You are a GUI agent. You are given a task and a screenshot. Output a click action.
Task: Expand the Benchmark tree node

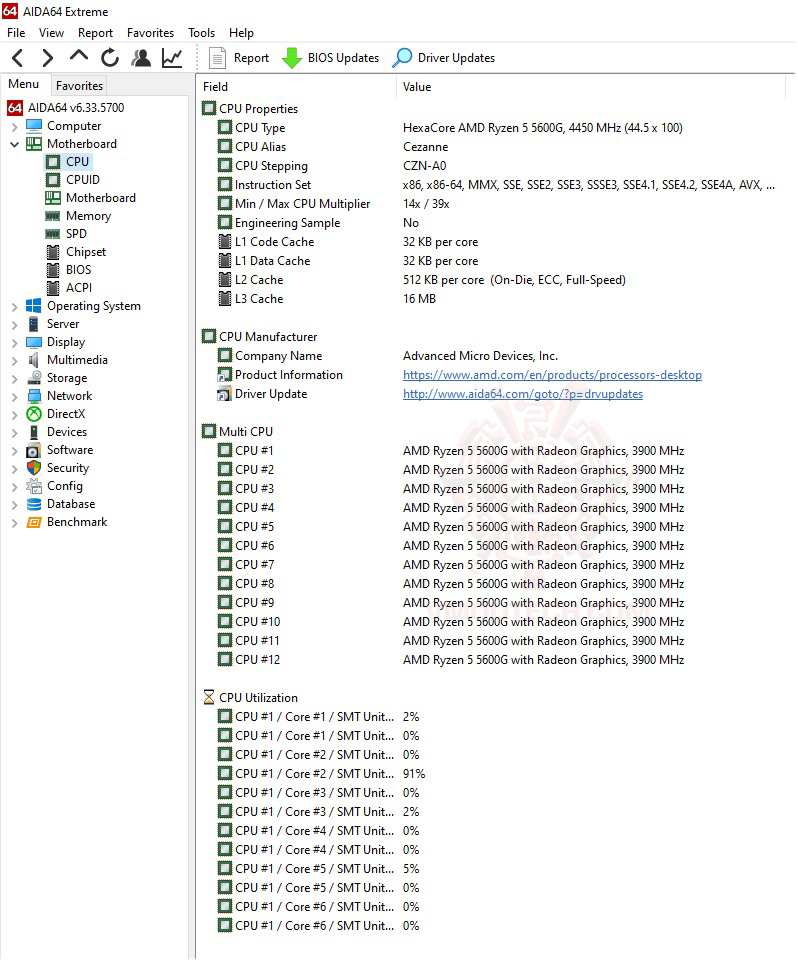[15, 522]
